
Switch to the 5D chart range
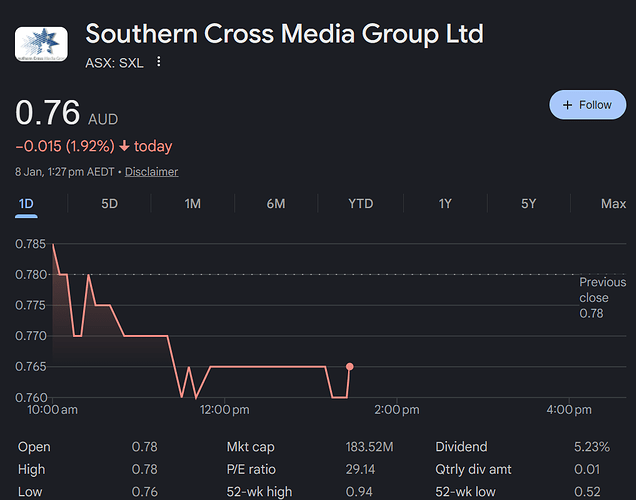(x=110, y=204)
